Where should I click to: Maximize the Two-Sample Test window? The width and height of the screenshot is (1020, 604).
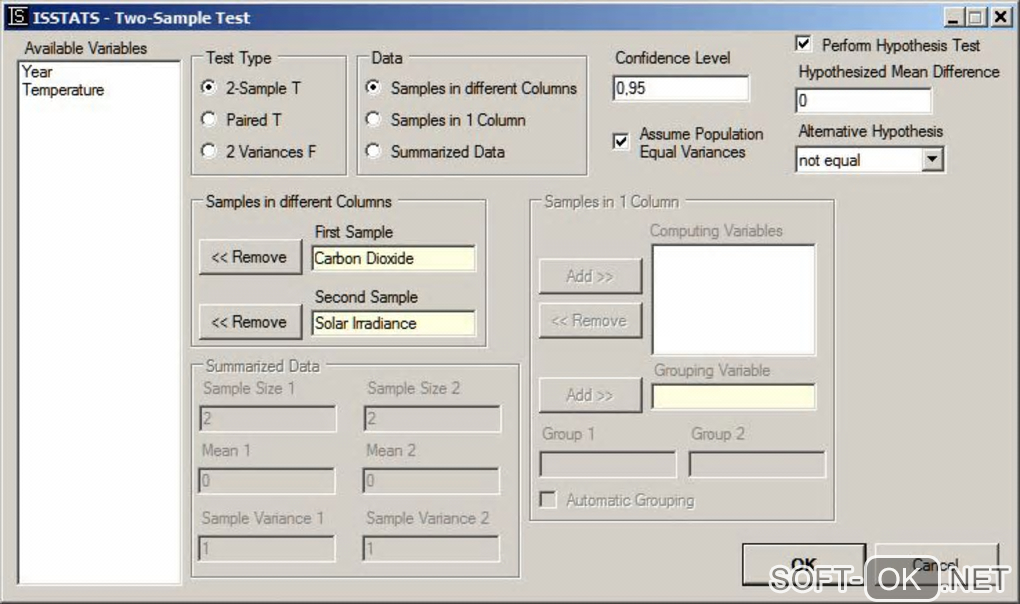pyautogui.click(x=976, y=17)
